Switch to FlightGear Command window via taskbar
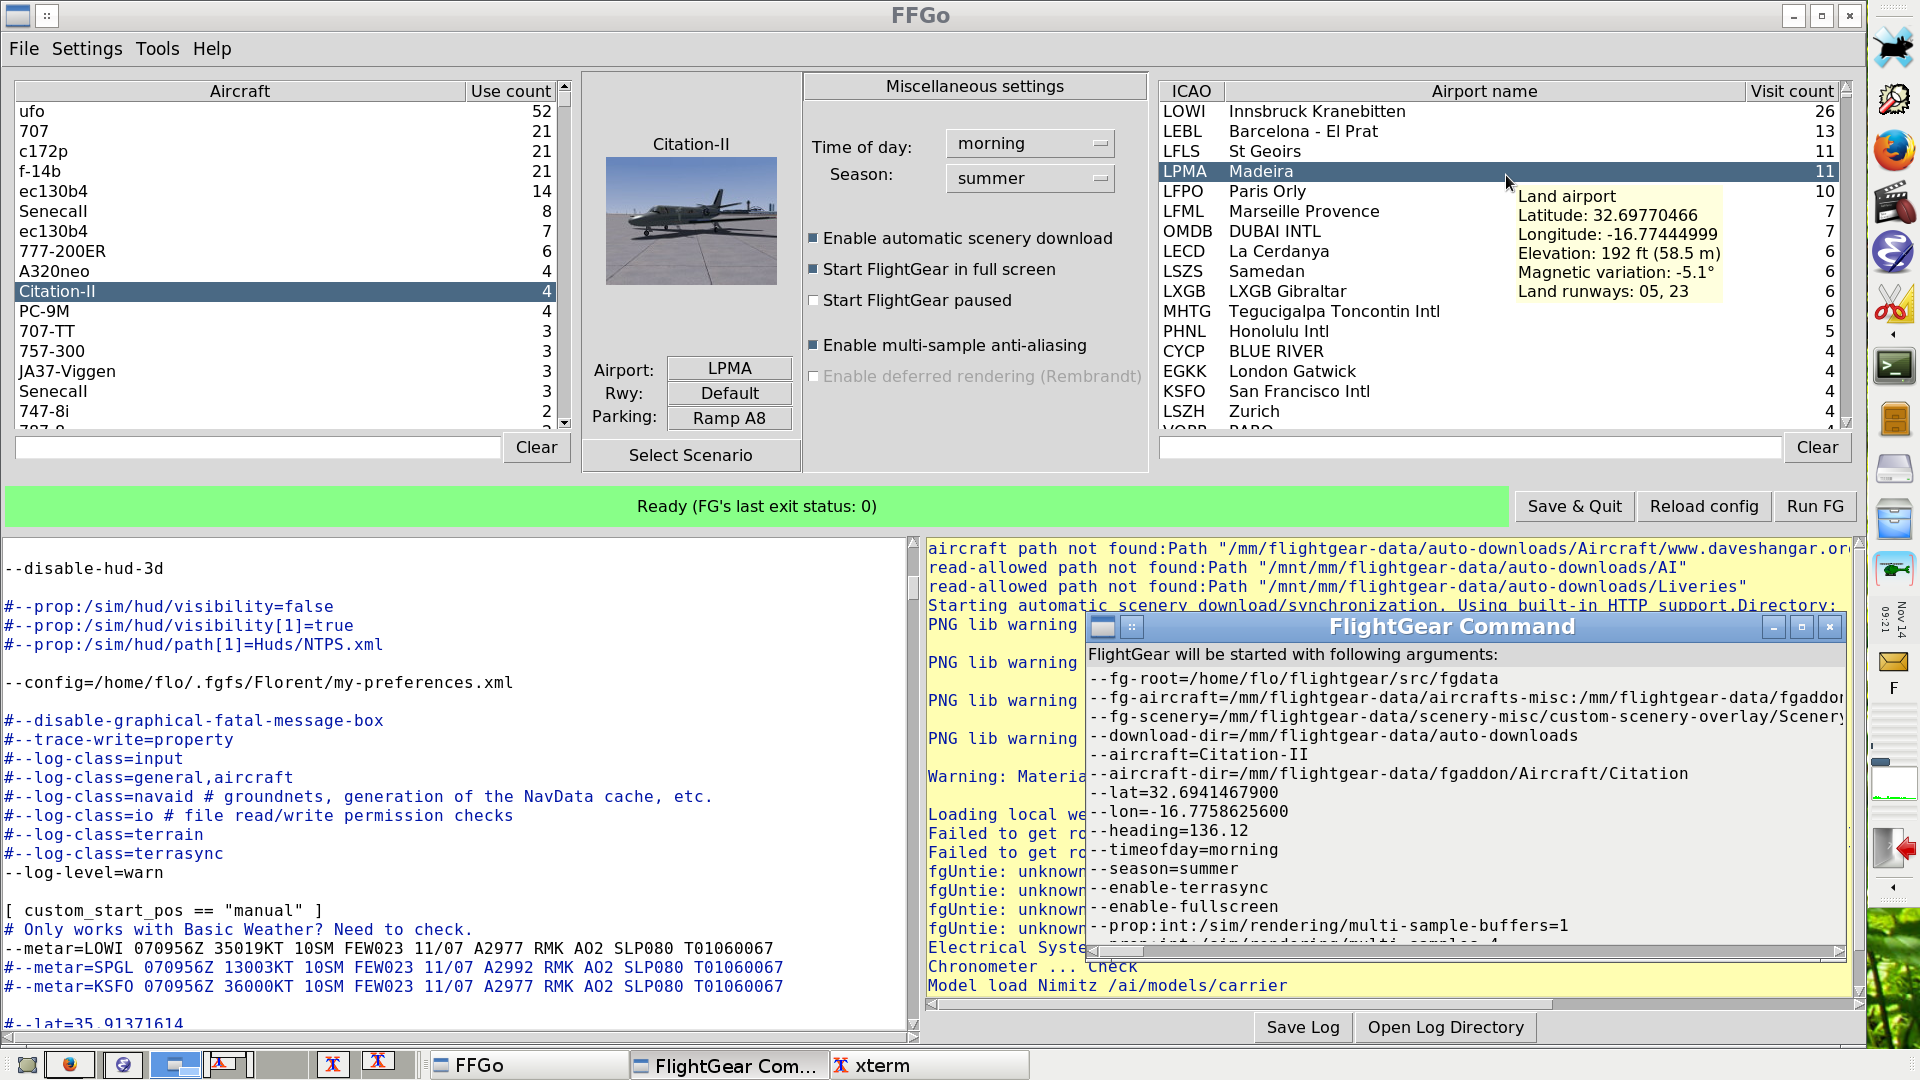This screenshot has height=1080, width=1920. [729, 1065]
